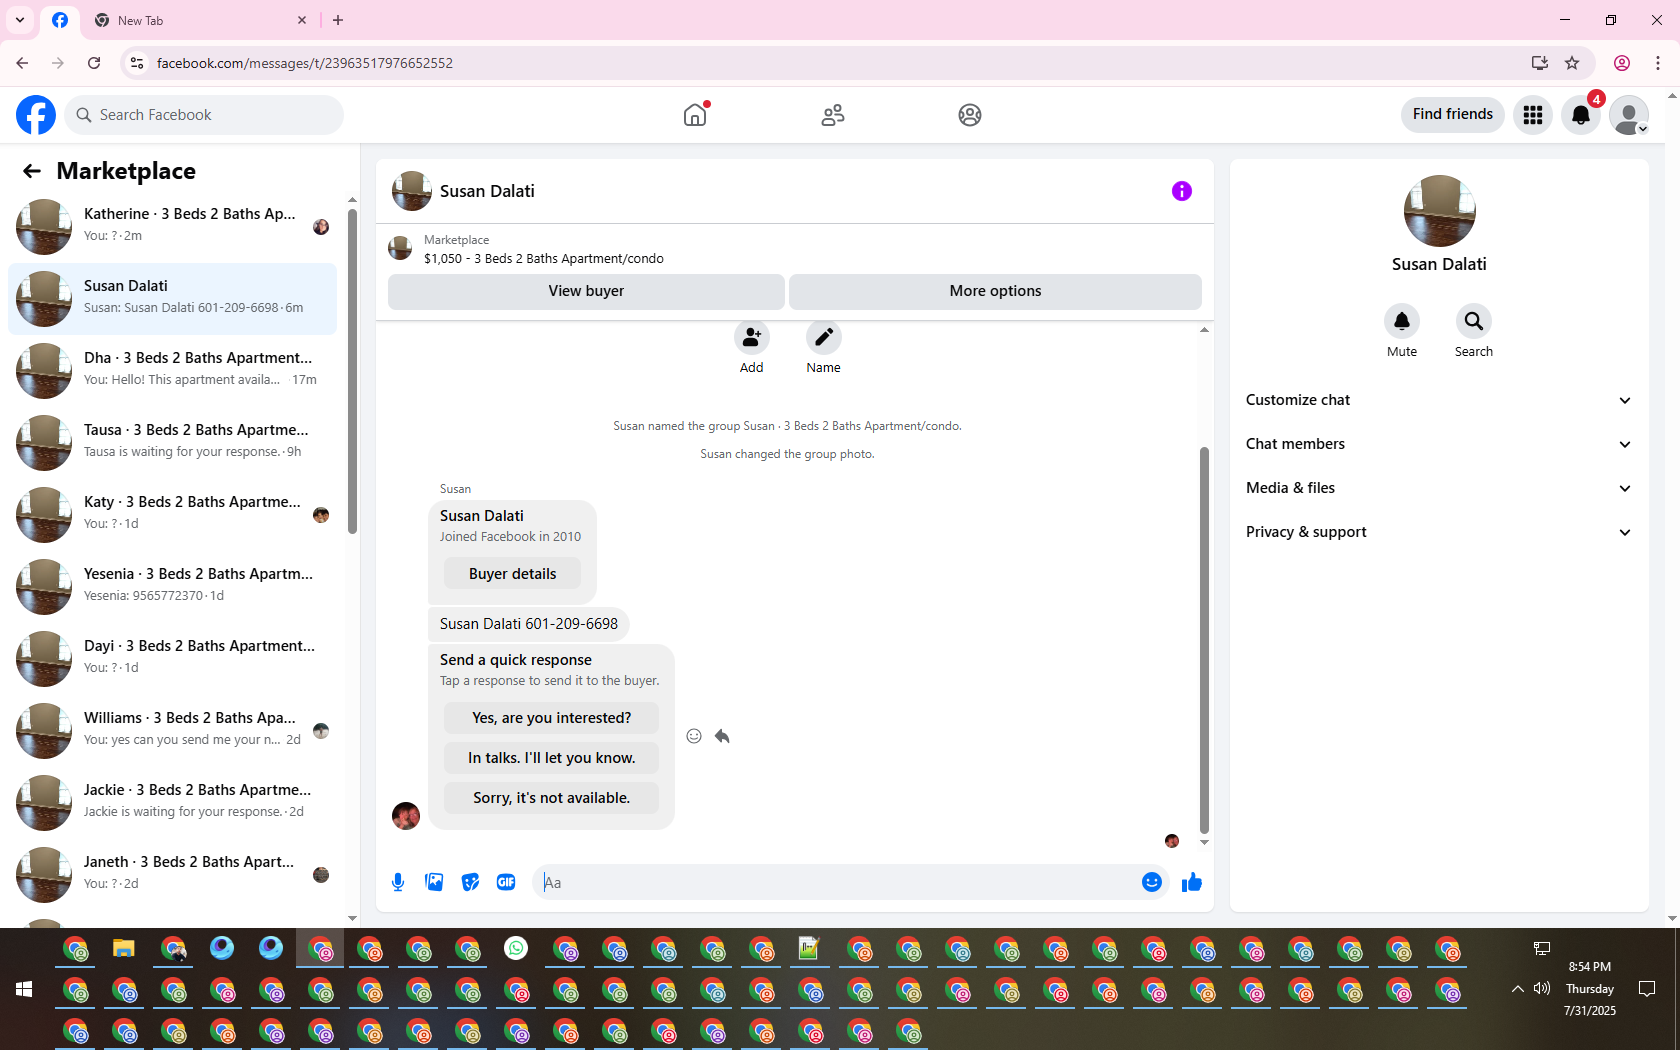Choose a sticker icon
The width and height of the screenshot is (1680, 1050).
(470, 882)
